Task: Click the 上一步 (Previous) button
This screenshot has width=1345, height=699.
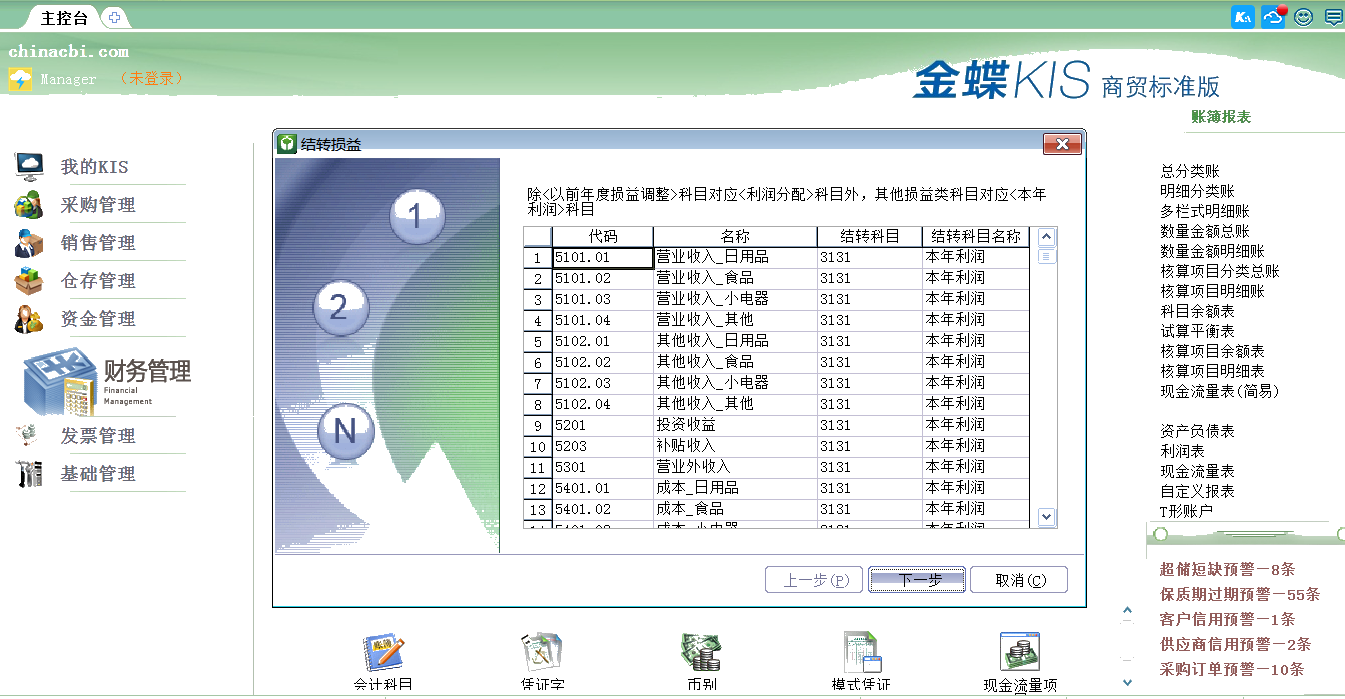Action: tap(813, 579)
